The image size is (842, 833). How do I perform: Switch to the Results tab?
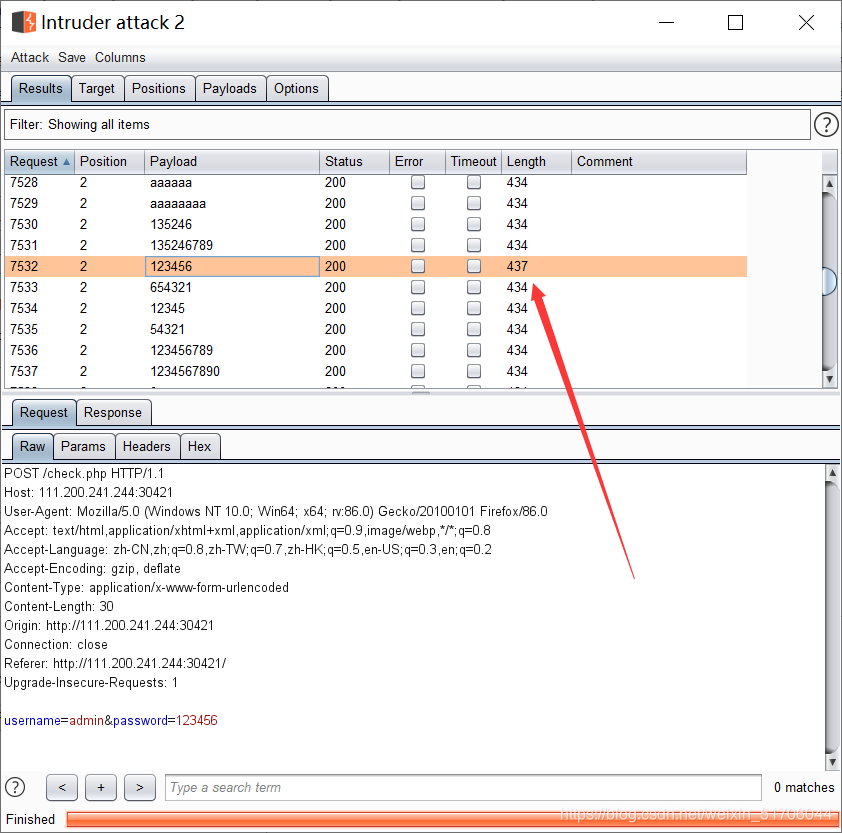click(41, 88)
